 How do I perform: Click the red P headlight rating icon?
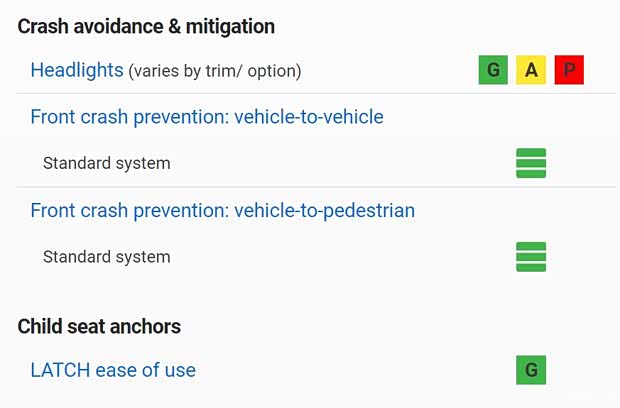click(x=569, y=70)
